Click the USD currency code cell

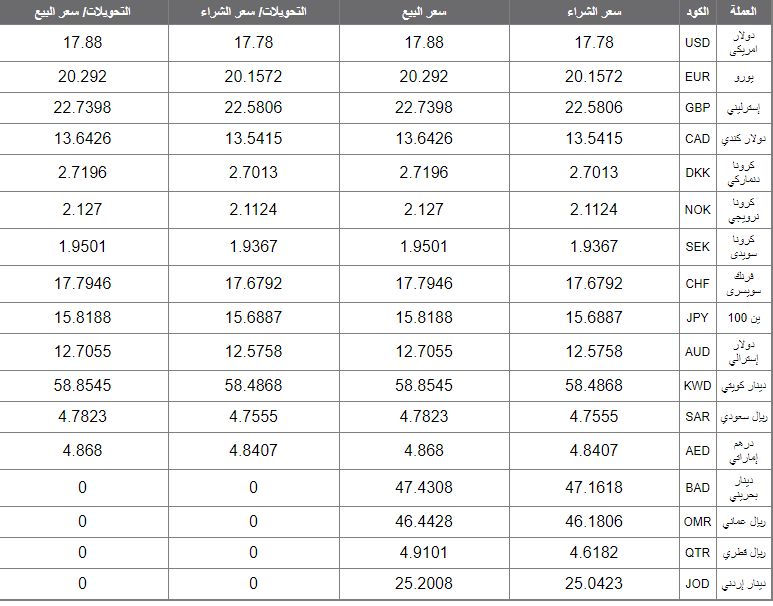(697, 43)
